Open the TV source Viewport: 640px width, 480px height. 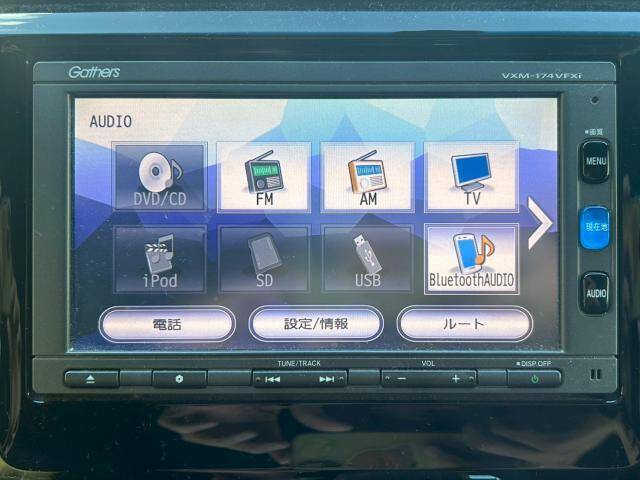(471, 176)
